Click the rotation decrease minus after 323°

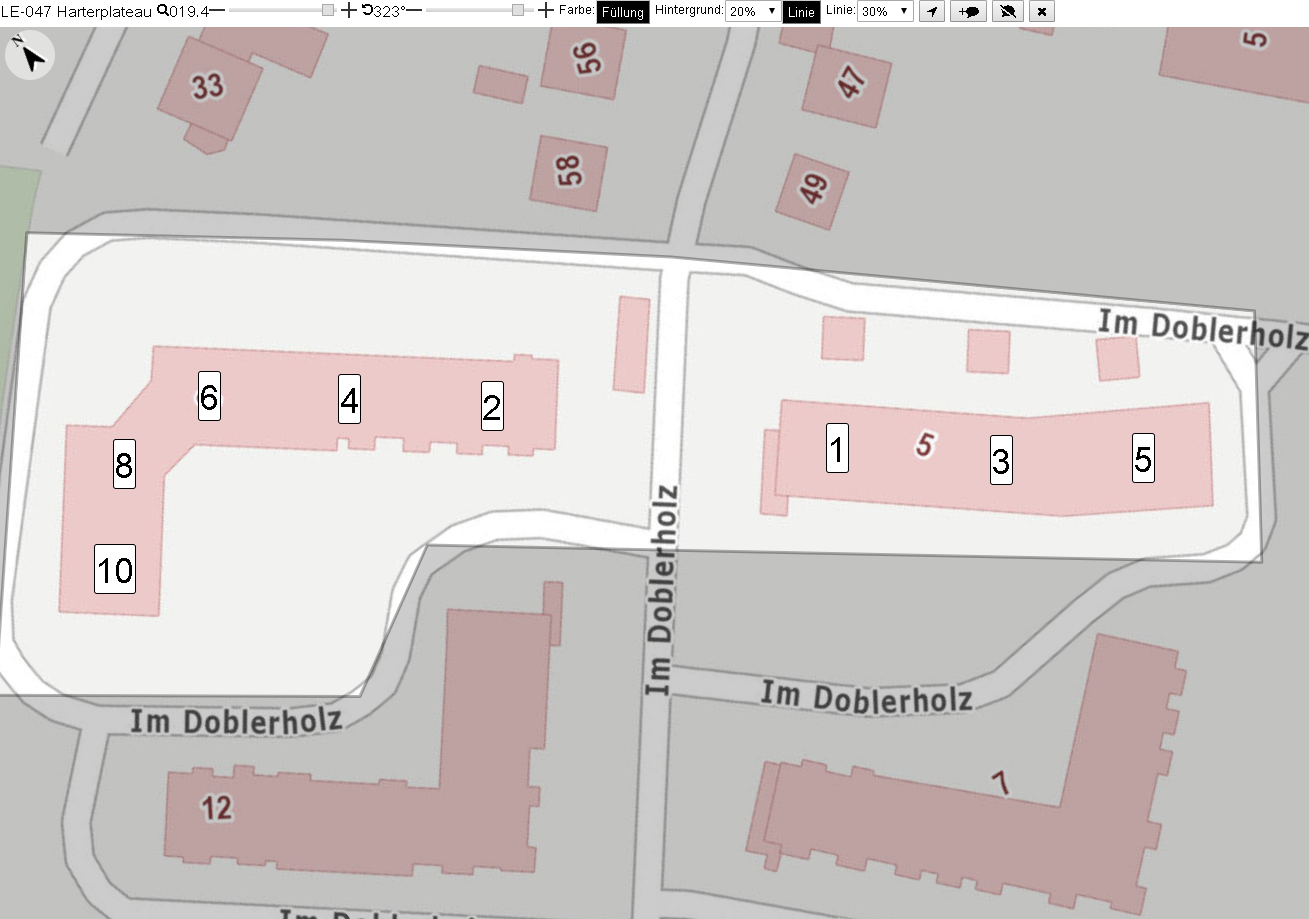pyautogui.click(x=413, y=10)
